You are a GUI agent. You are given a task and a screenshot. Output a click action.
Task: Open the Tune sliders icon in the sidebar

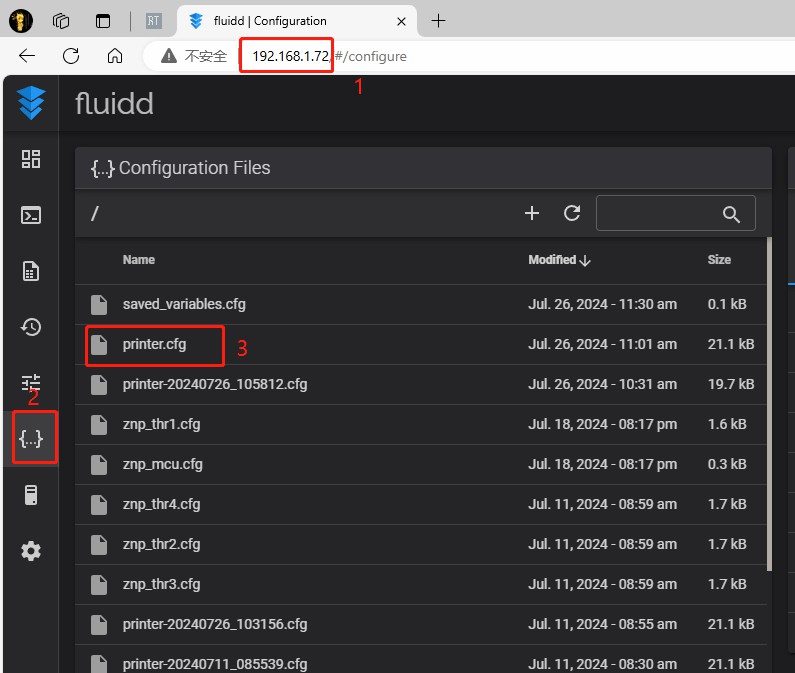tap(31, 382)
